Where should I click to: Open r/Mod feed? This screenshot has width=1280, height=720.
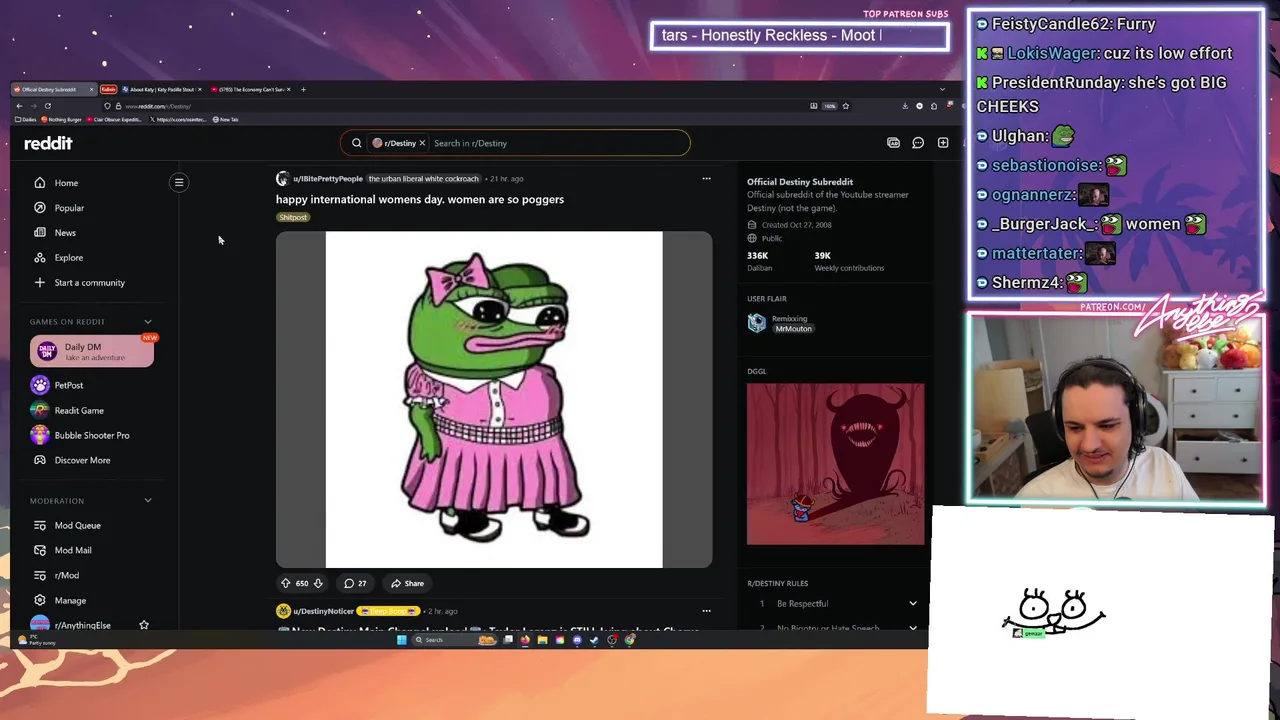coord(67,575)
